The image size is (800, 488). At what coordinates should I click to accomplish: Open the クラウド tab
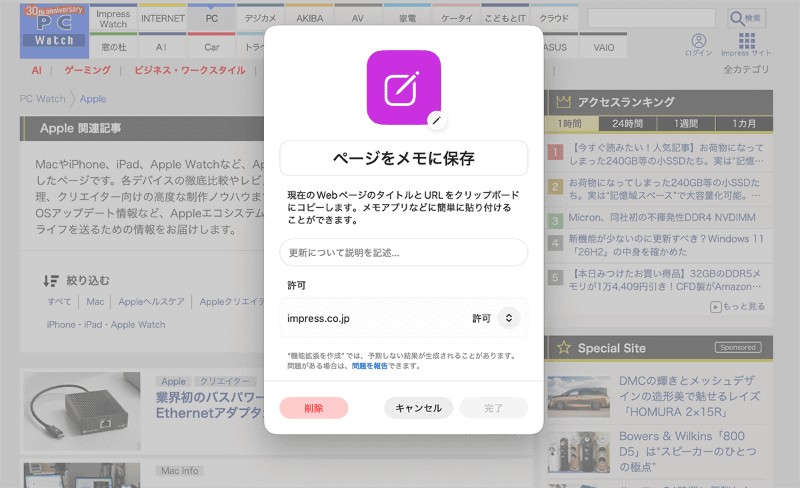click(554, 18)
